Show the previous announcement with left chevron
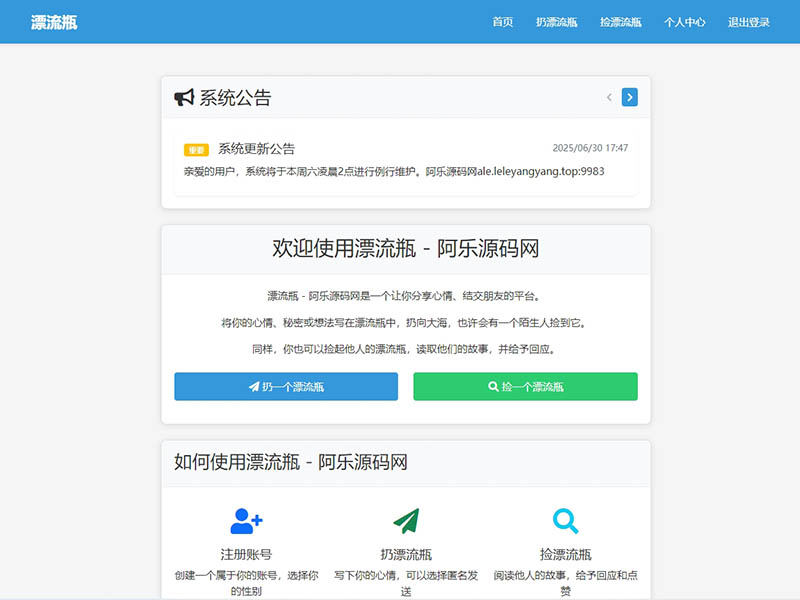 (609, 97)
